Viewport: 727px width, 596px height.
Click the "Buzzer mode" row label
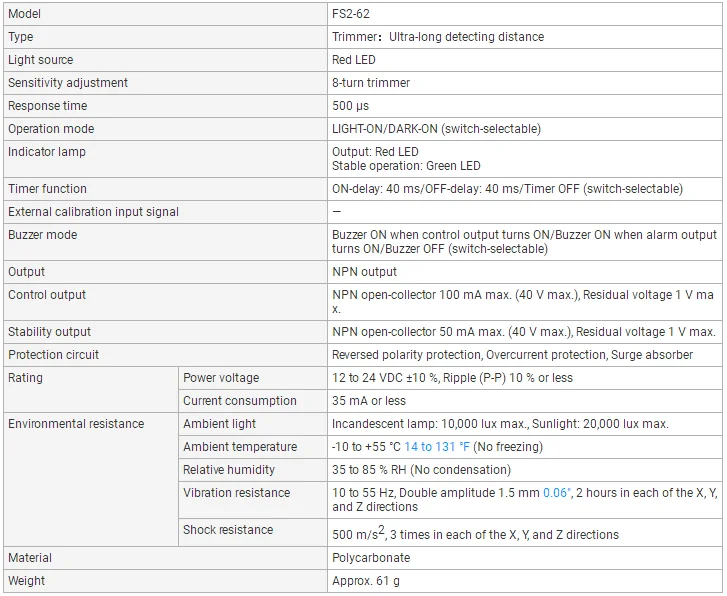pyautogui.click(x=43, y=235)
